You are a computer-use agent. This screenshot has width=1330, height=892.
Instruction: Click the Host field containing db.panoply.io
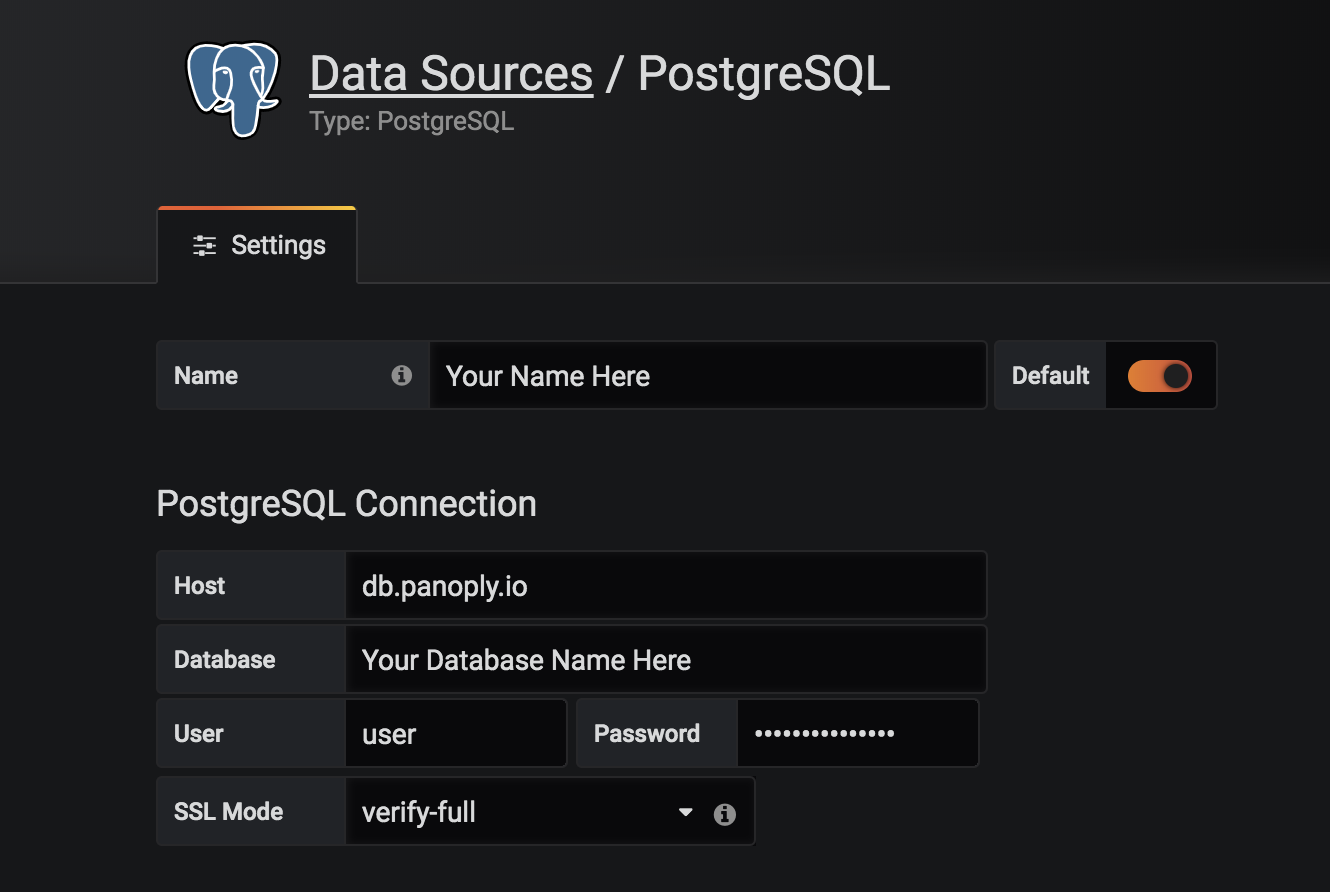665,586
